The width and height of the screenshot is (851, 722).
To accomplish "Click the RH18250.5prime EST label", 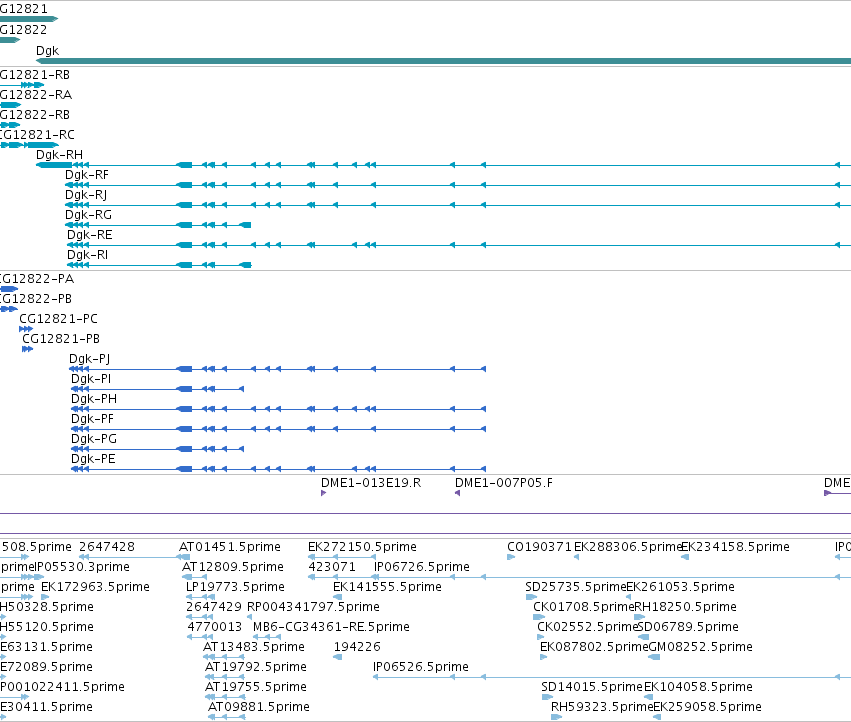I will pos(685,607).
